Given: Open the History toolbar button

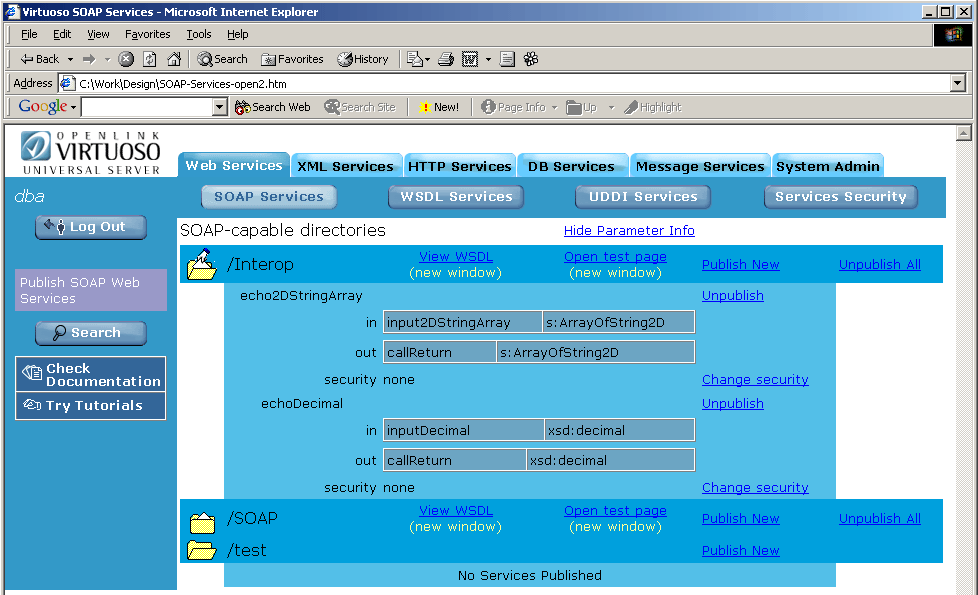Looking at the screenshot, I should [x=363, y=59].
